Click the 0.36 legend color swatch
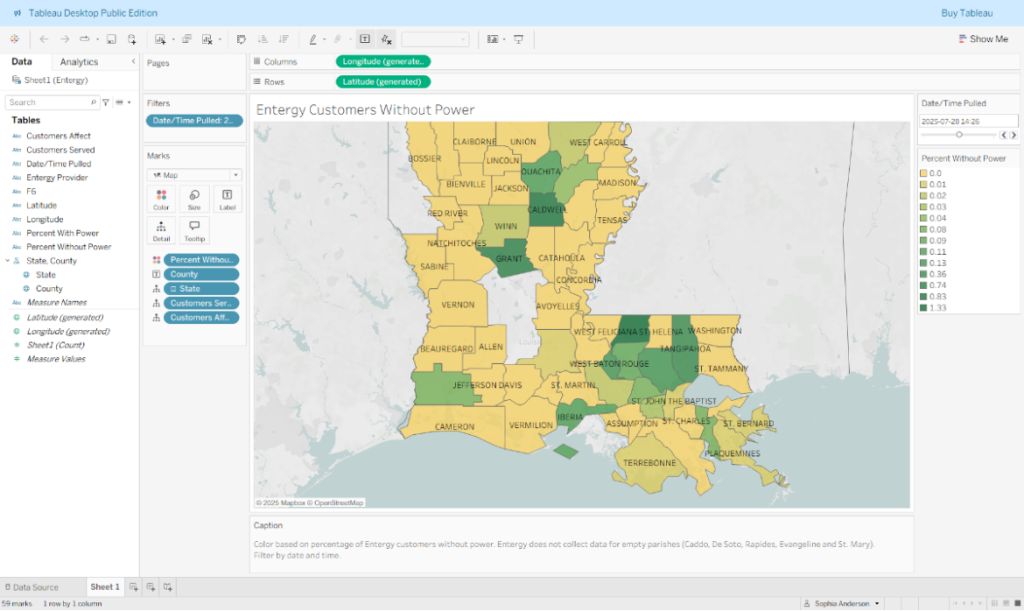 (923, 274)
